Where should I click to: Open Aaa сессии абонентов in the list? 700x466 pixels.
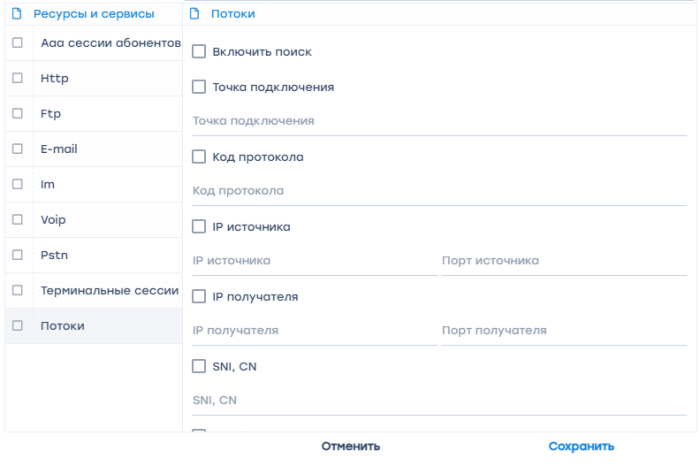(94, 43)
